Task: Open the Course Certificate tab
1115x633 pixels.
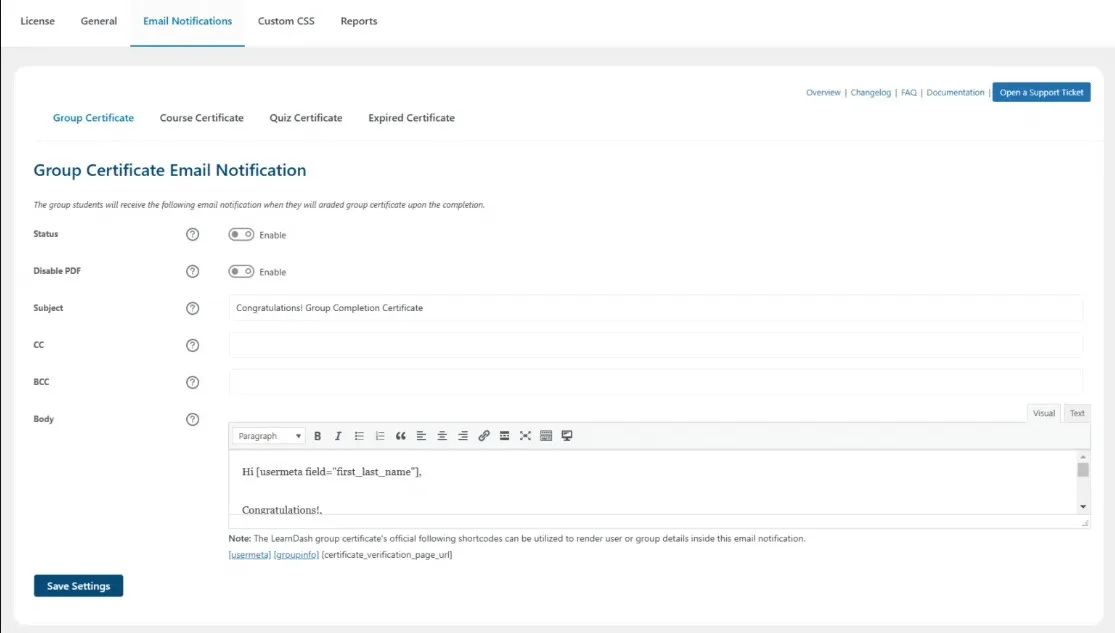Action: tap(201, 118)
